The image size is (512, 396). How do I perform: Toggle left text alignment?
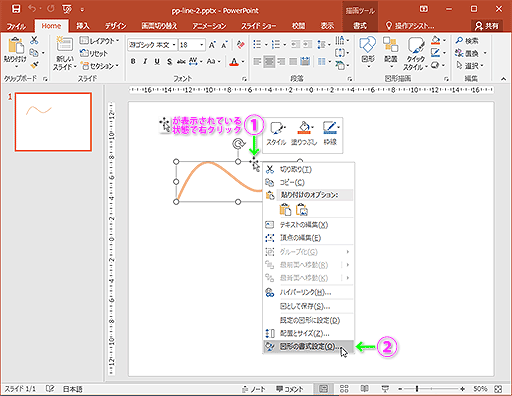click(x=257, y=61)
